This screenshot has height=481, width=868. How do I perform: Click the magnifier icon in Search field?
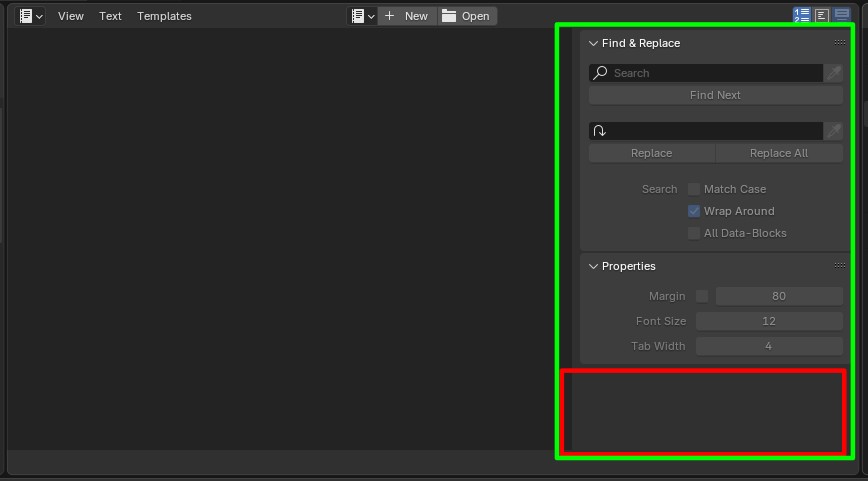coord(600,73)
